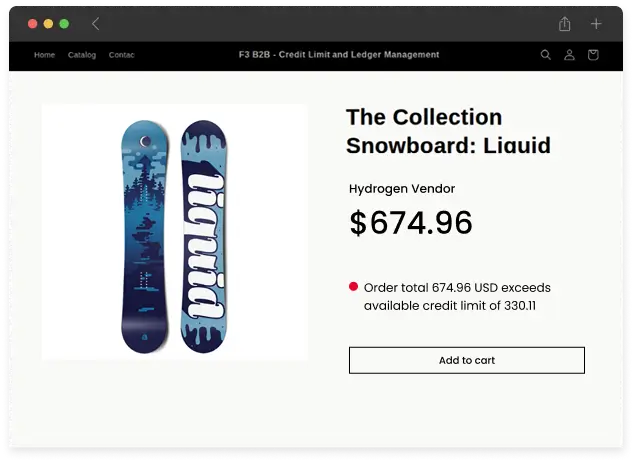Go to the Home menu item
The image size is (634, 462).
[44, 55]
